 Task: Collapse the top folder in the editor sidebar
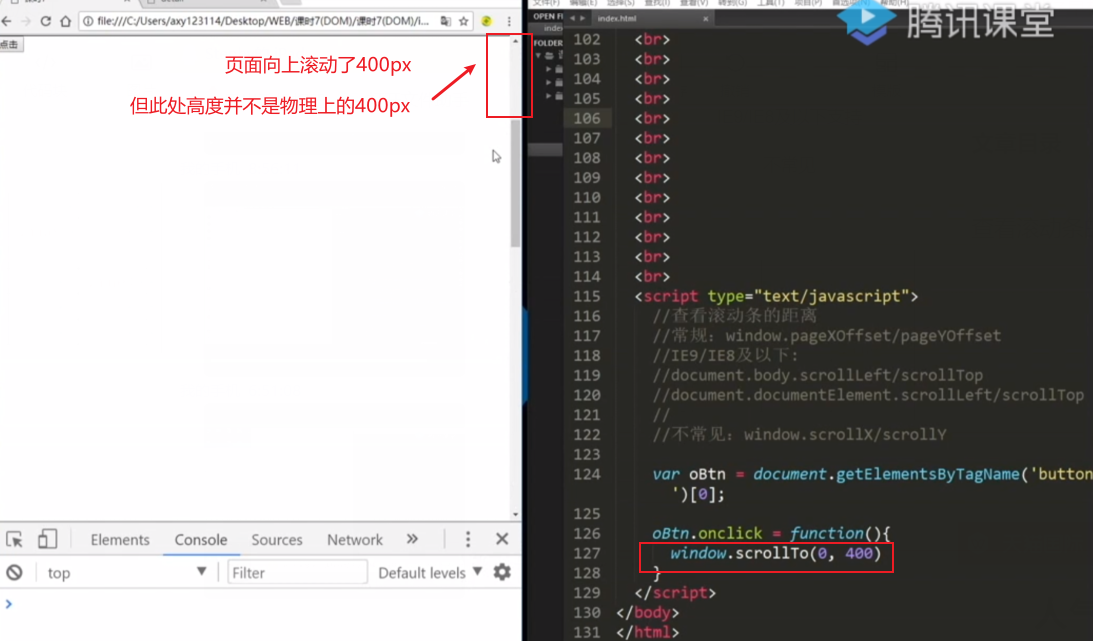pyautogui.click(x=538, y=55)
